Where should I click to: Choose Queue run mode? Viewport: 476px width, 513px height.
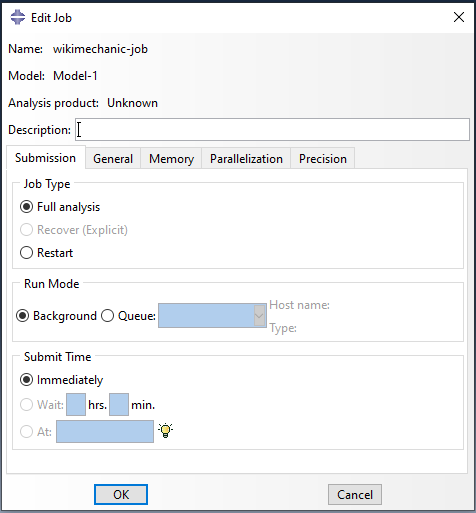tap(107, 315)
